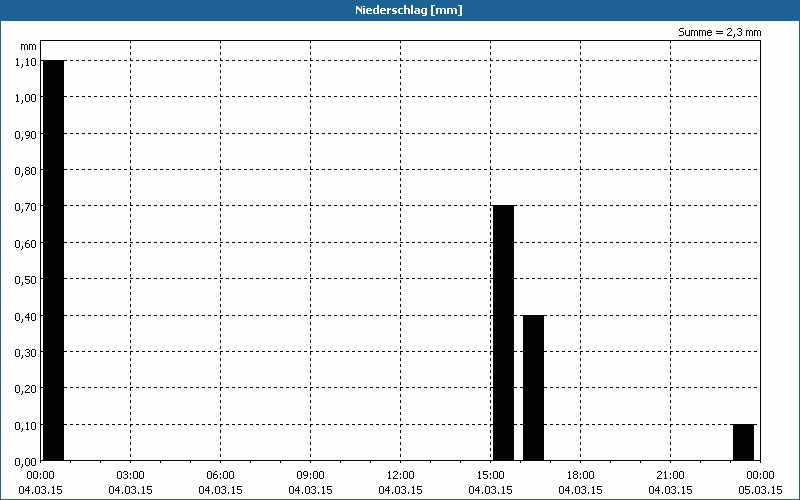800x500 pixels.
Task: Click the 0,50 y-axis value label
Action: point(26,280)
